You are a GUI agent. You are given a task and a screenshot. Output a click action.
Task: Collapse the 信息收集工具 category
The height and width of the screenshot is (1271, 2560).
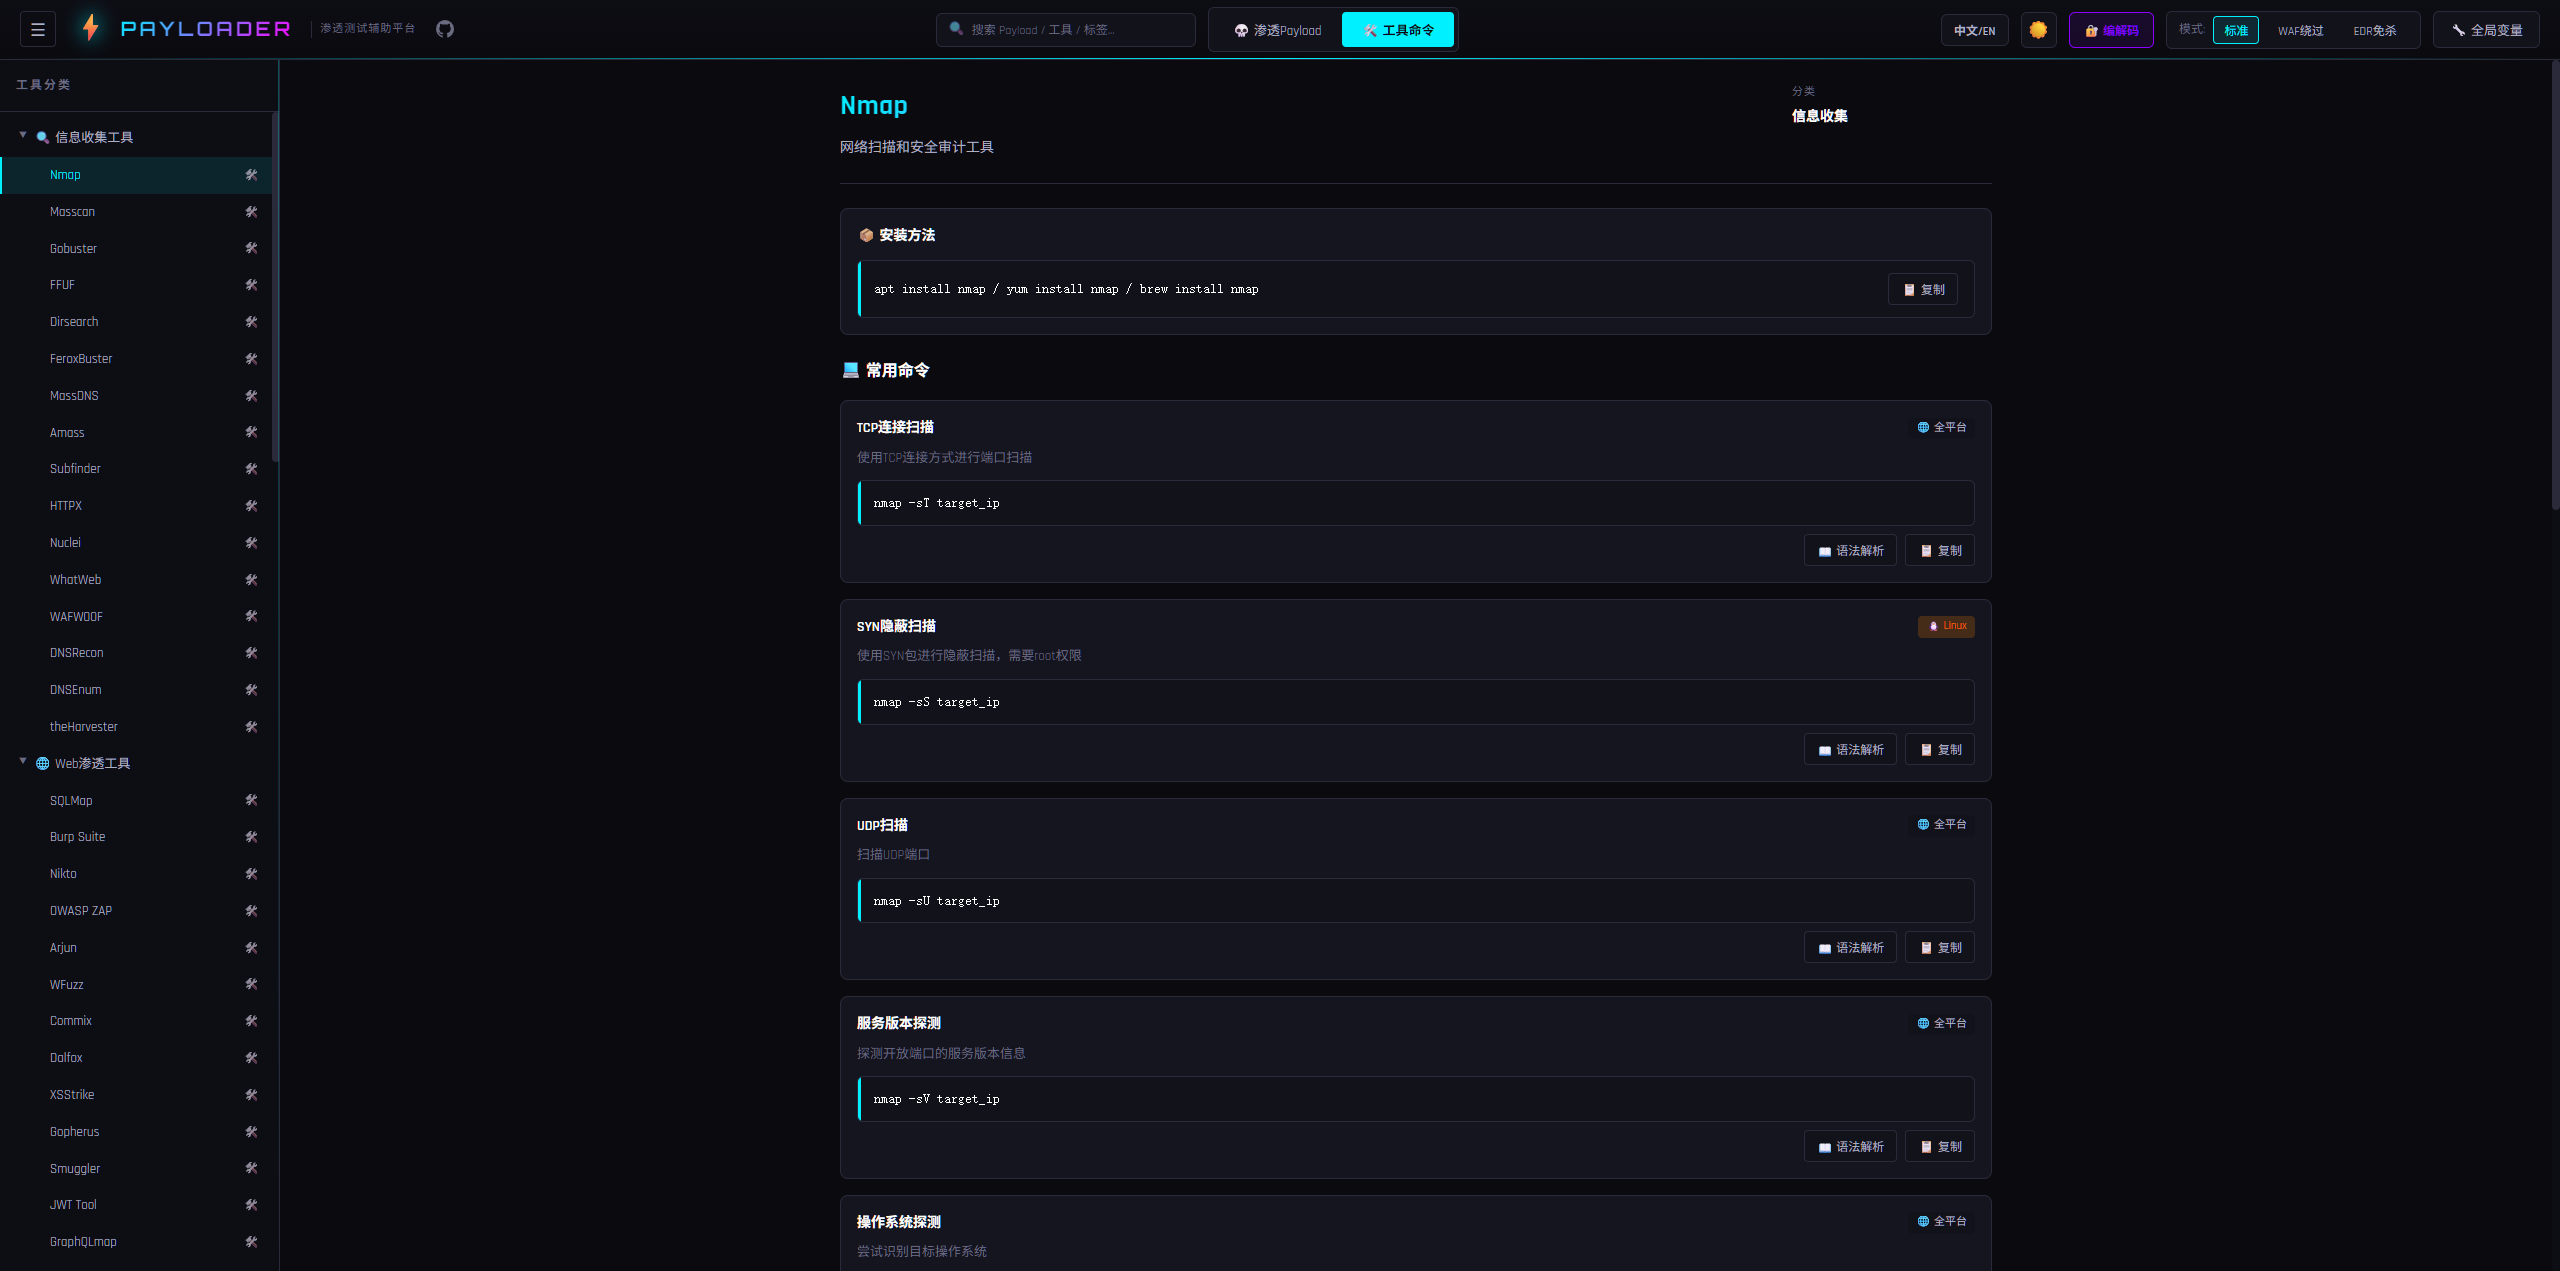pos(23,136)
